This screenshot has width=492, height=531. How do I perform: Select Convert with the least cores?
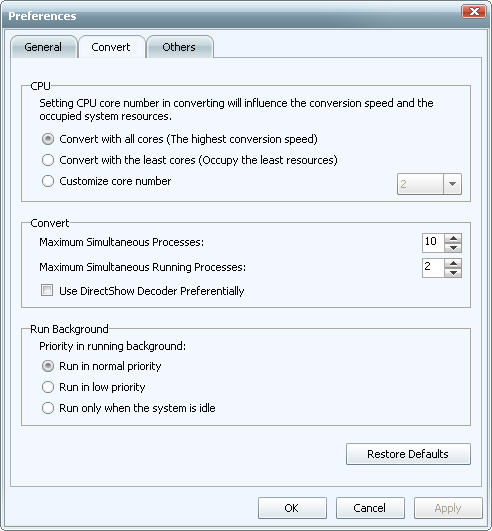coord(48,160)
